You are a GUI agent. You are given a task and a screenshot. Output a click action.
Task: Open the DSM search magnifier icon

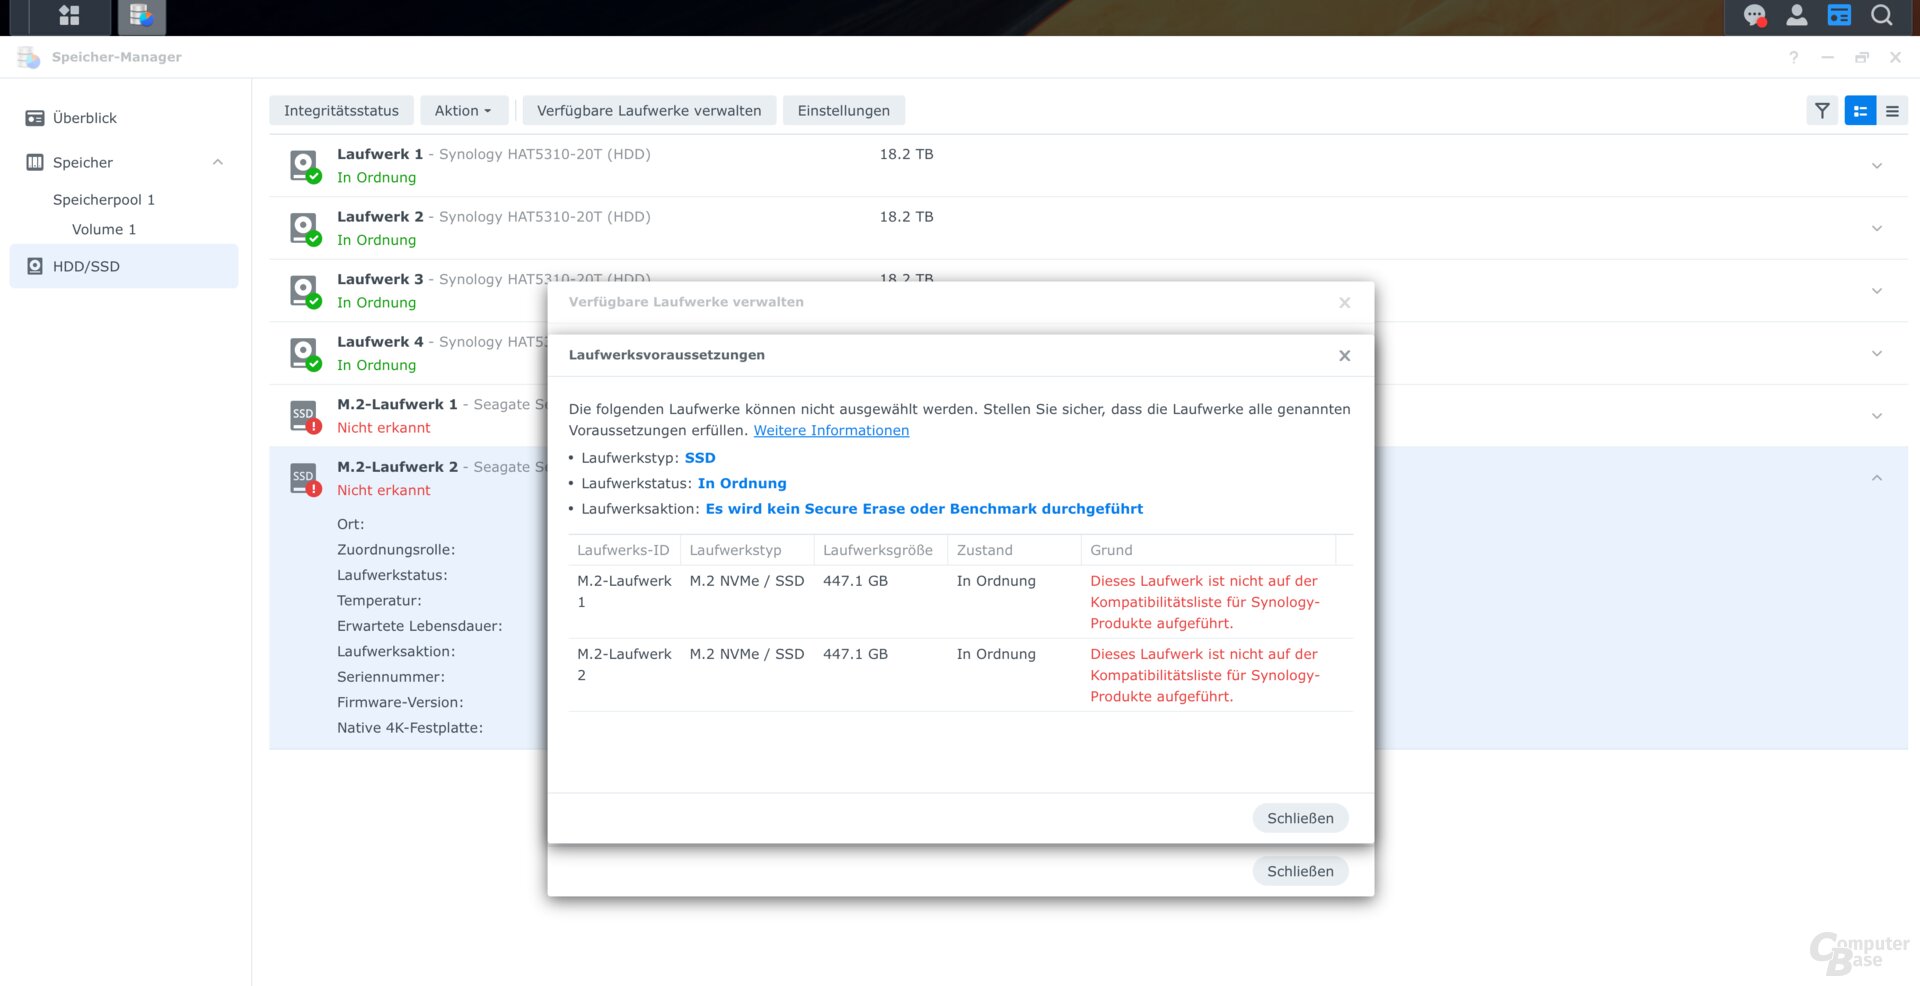(x=1882, y=15)
